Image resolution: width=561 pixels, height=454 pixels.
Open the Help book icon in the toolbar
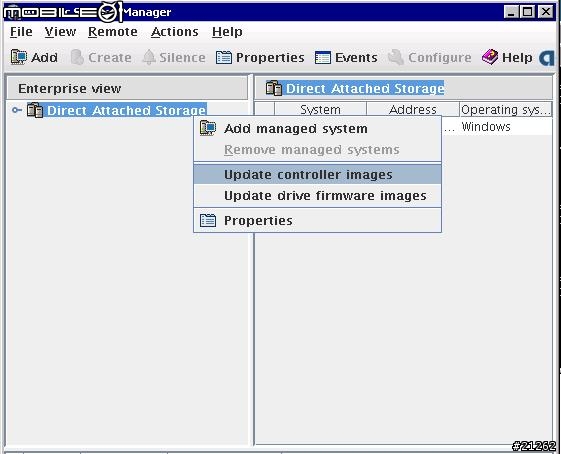490,57
